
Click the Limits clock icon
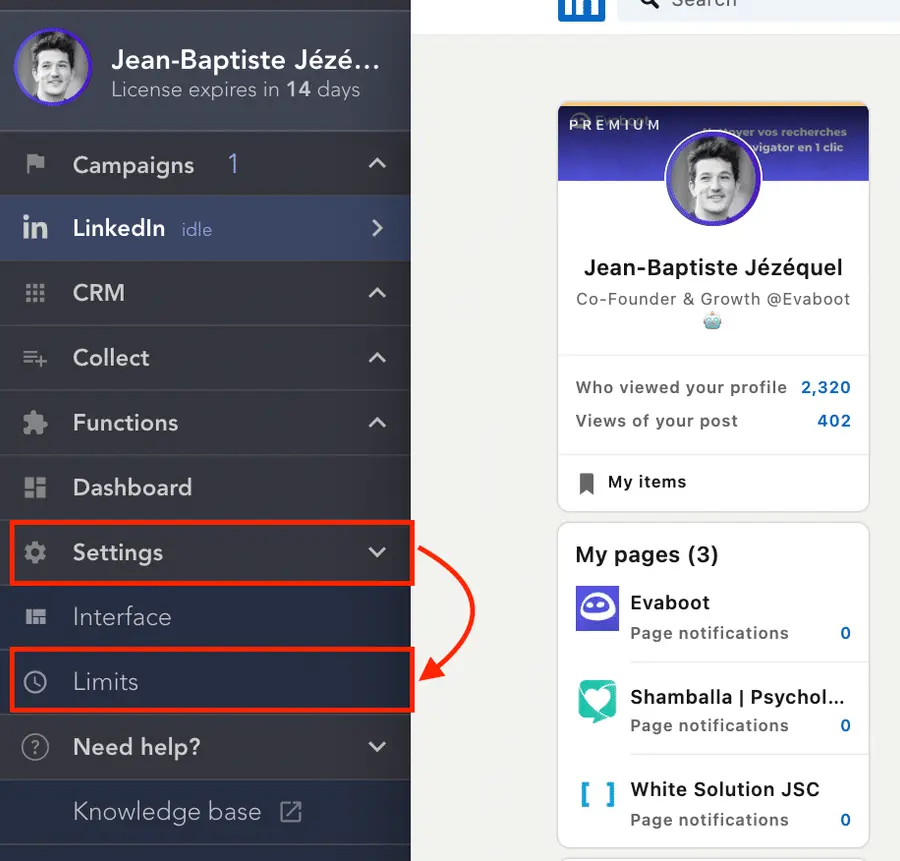(35, 681)
